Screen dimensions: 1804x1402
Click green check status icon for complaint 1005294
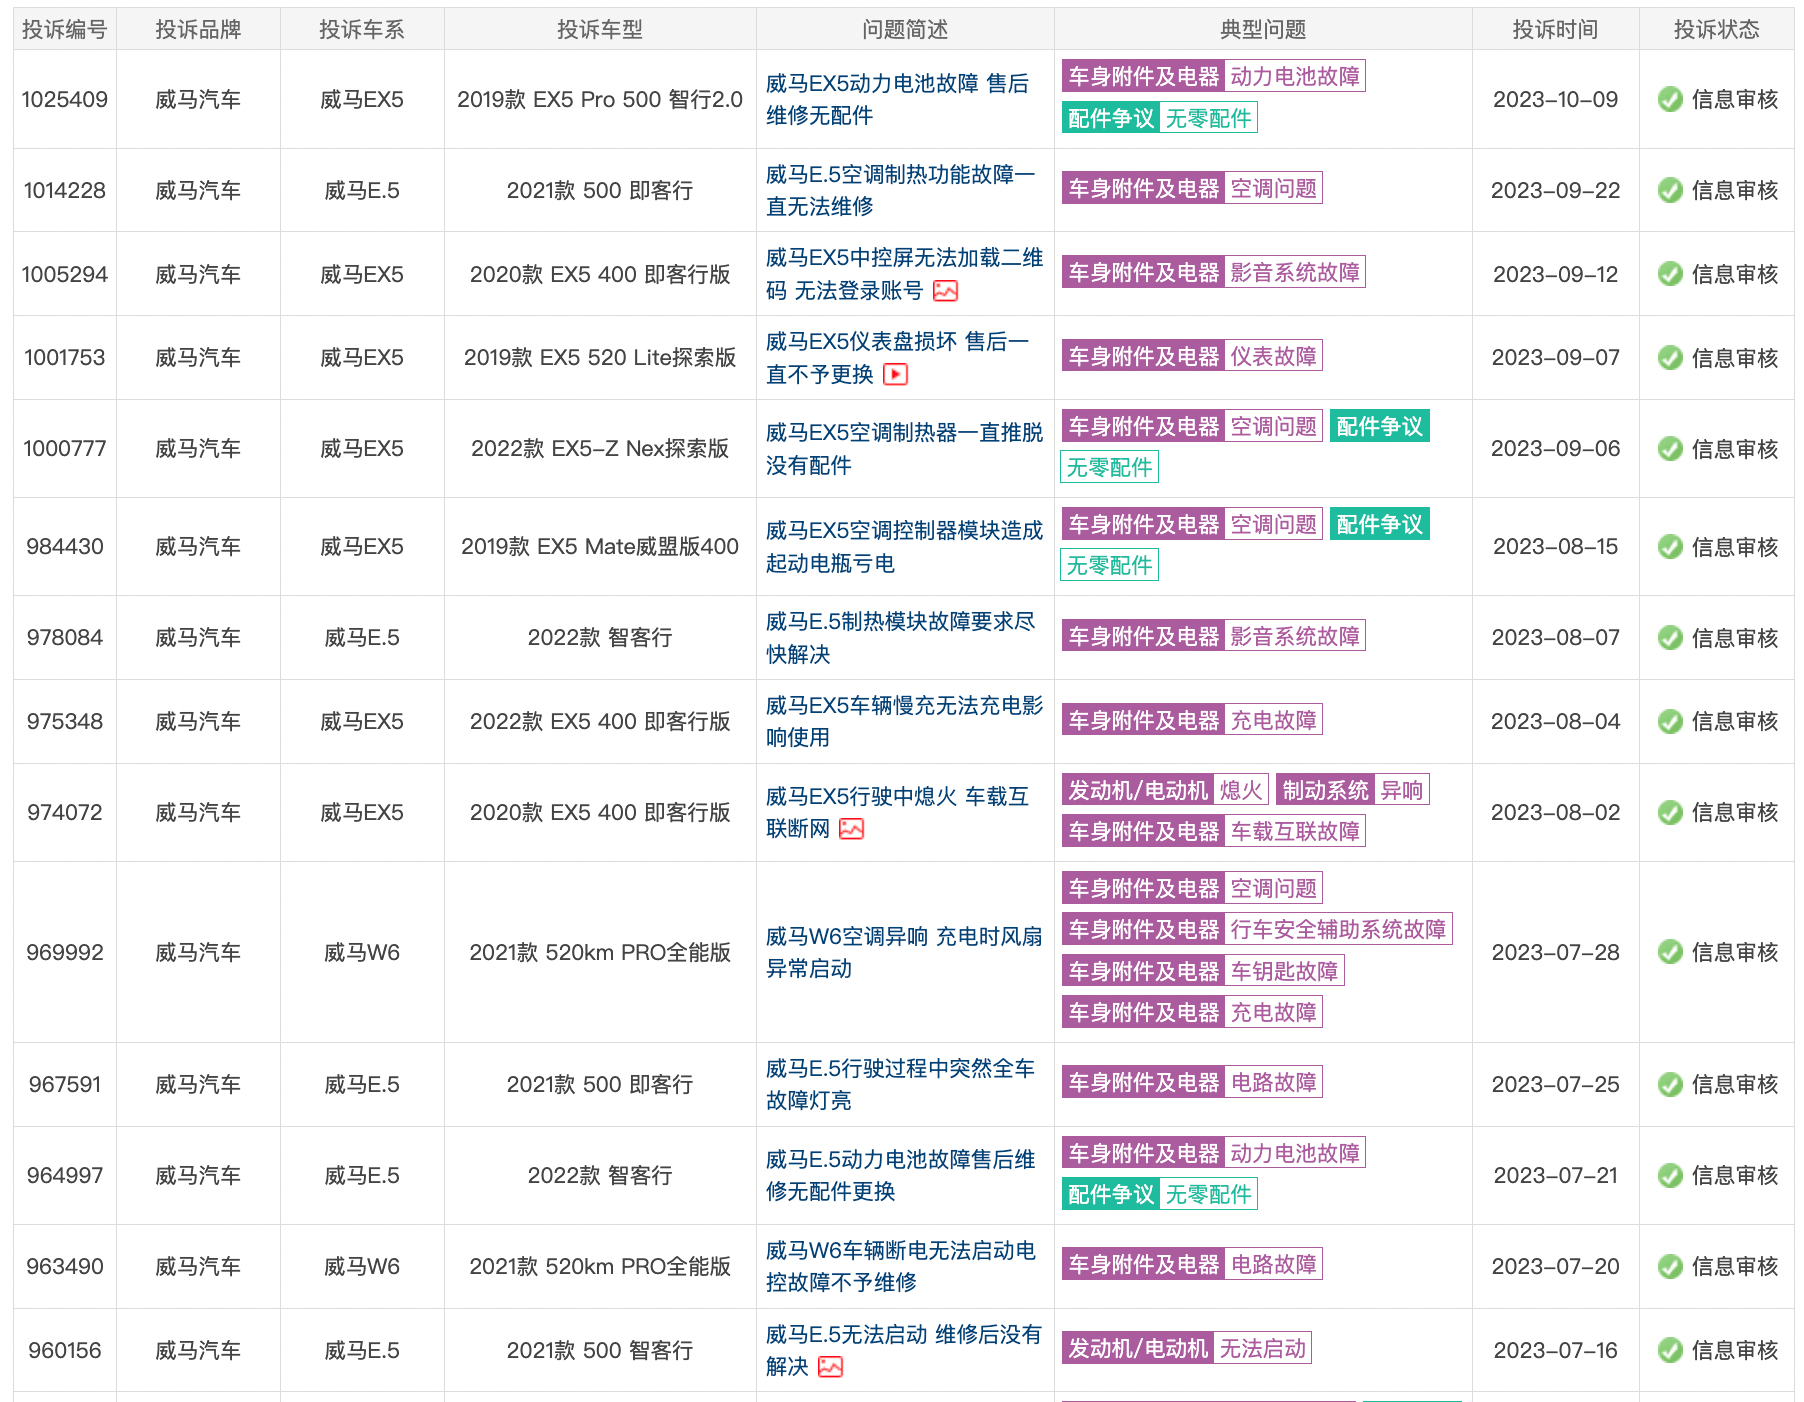pyautogui.click(x=1670, y=274)
